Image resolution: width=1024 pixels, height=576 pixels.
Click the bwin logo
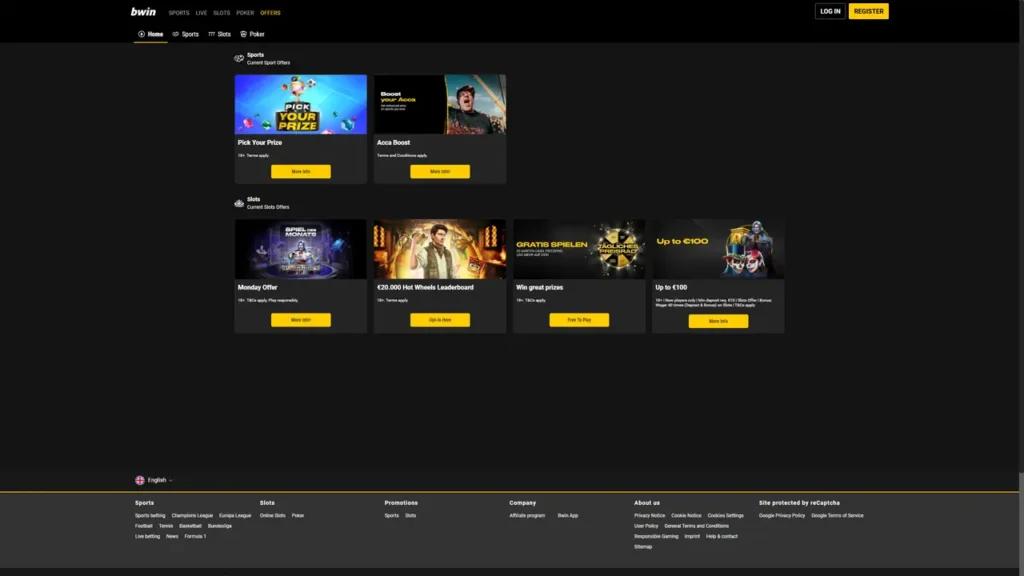click(143, 12)
